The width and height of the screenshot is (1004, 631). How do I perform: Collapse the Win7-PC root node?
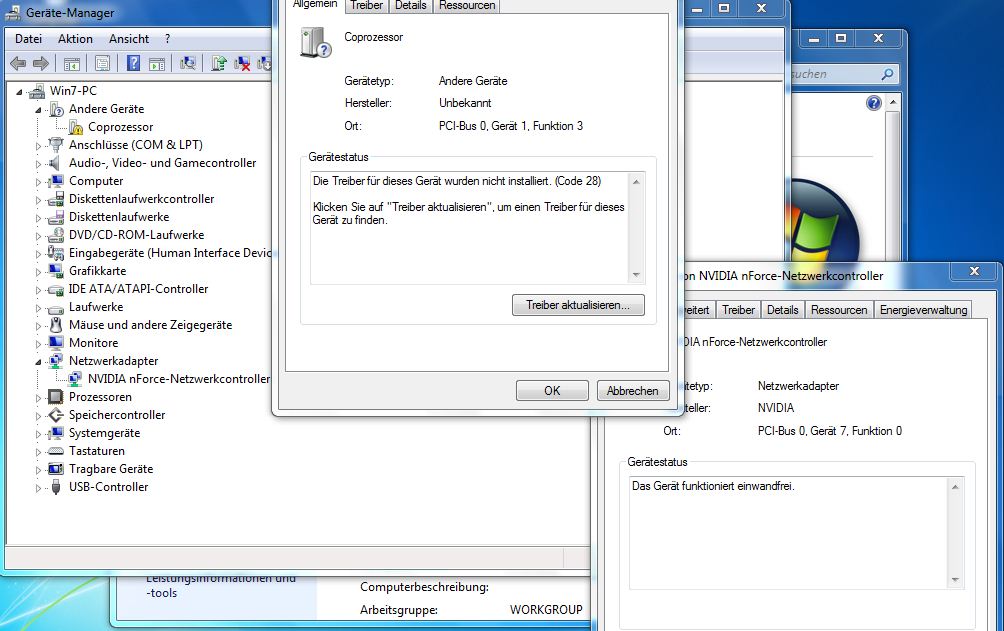19,92
